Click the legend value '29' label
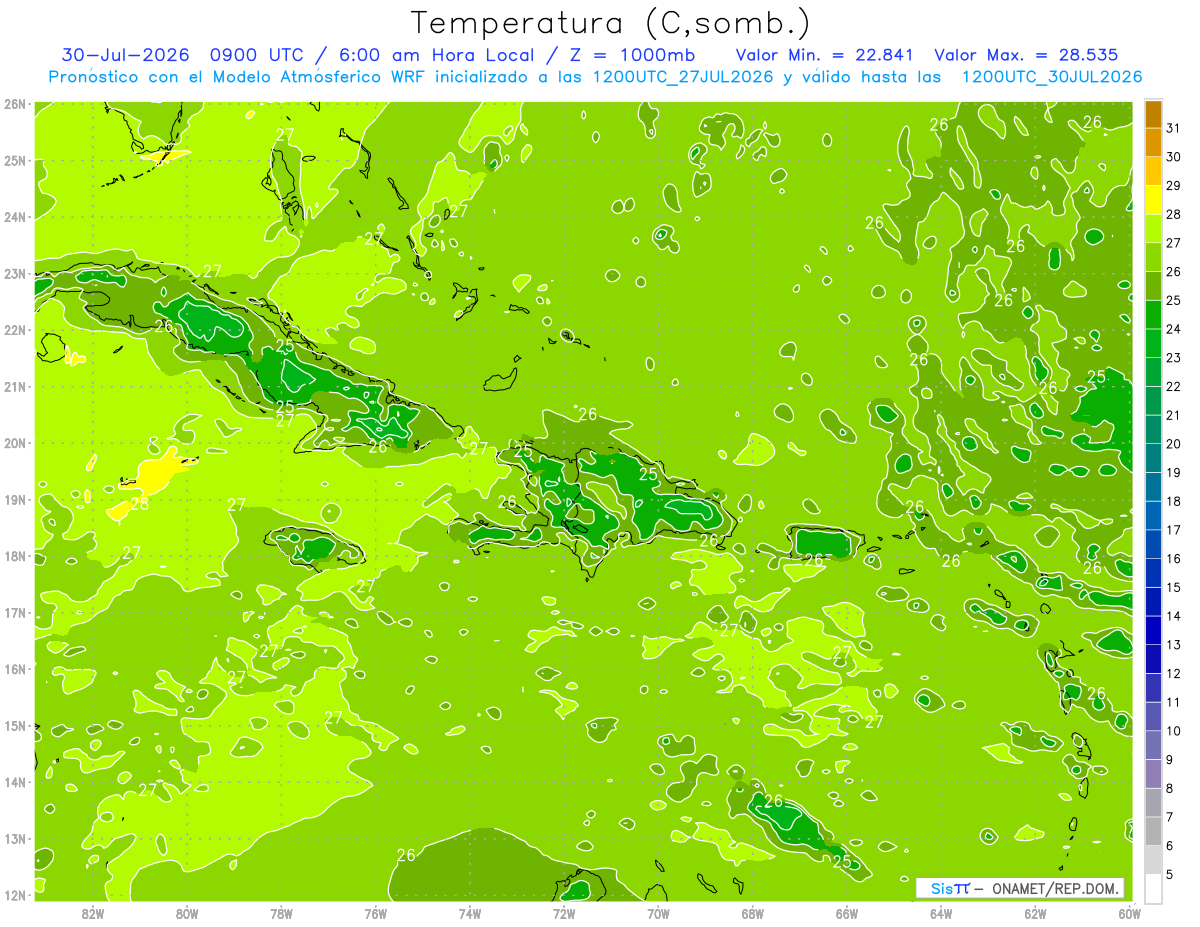 [x=1174, y=185]
